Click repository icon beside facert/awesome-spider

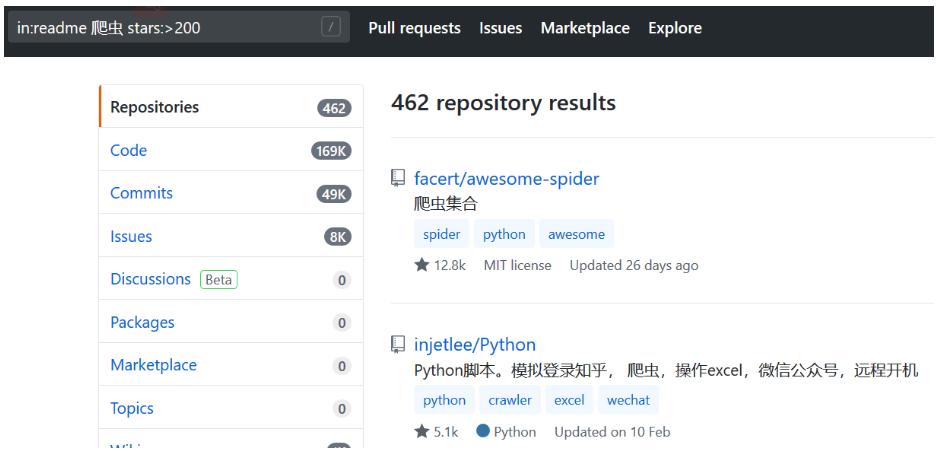tap(398, 178)
